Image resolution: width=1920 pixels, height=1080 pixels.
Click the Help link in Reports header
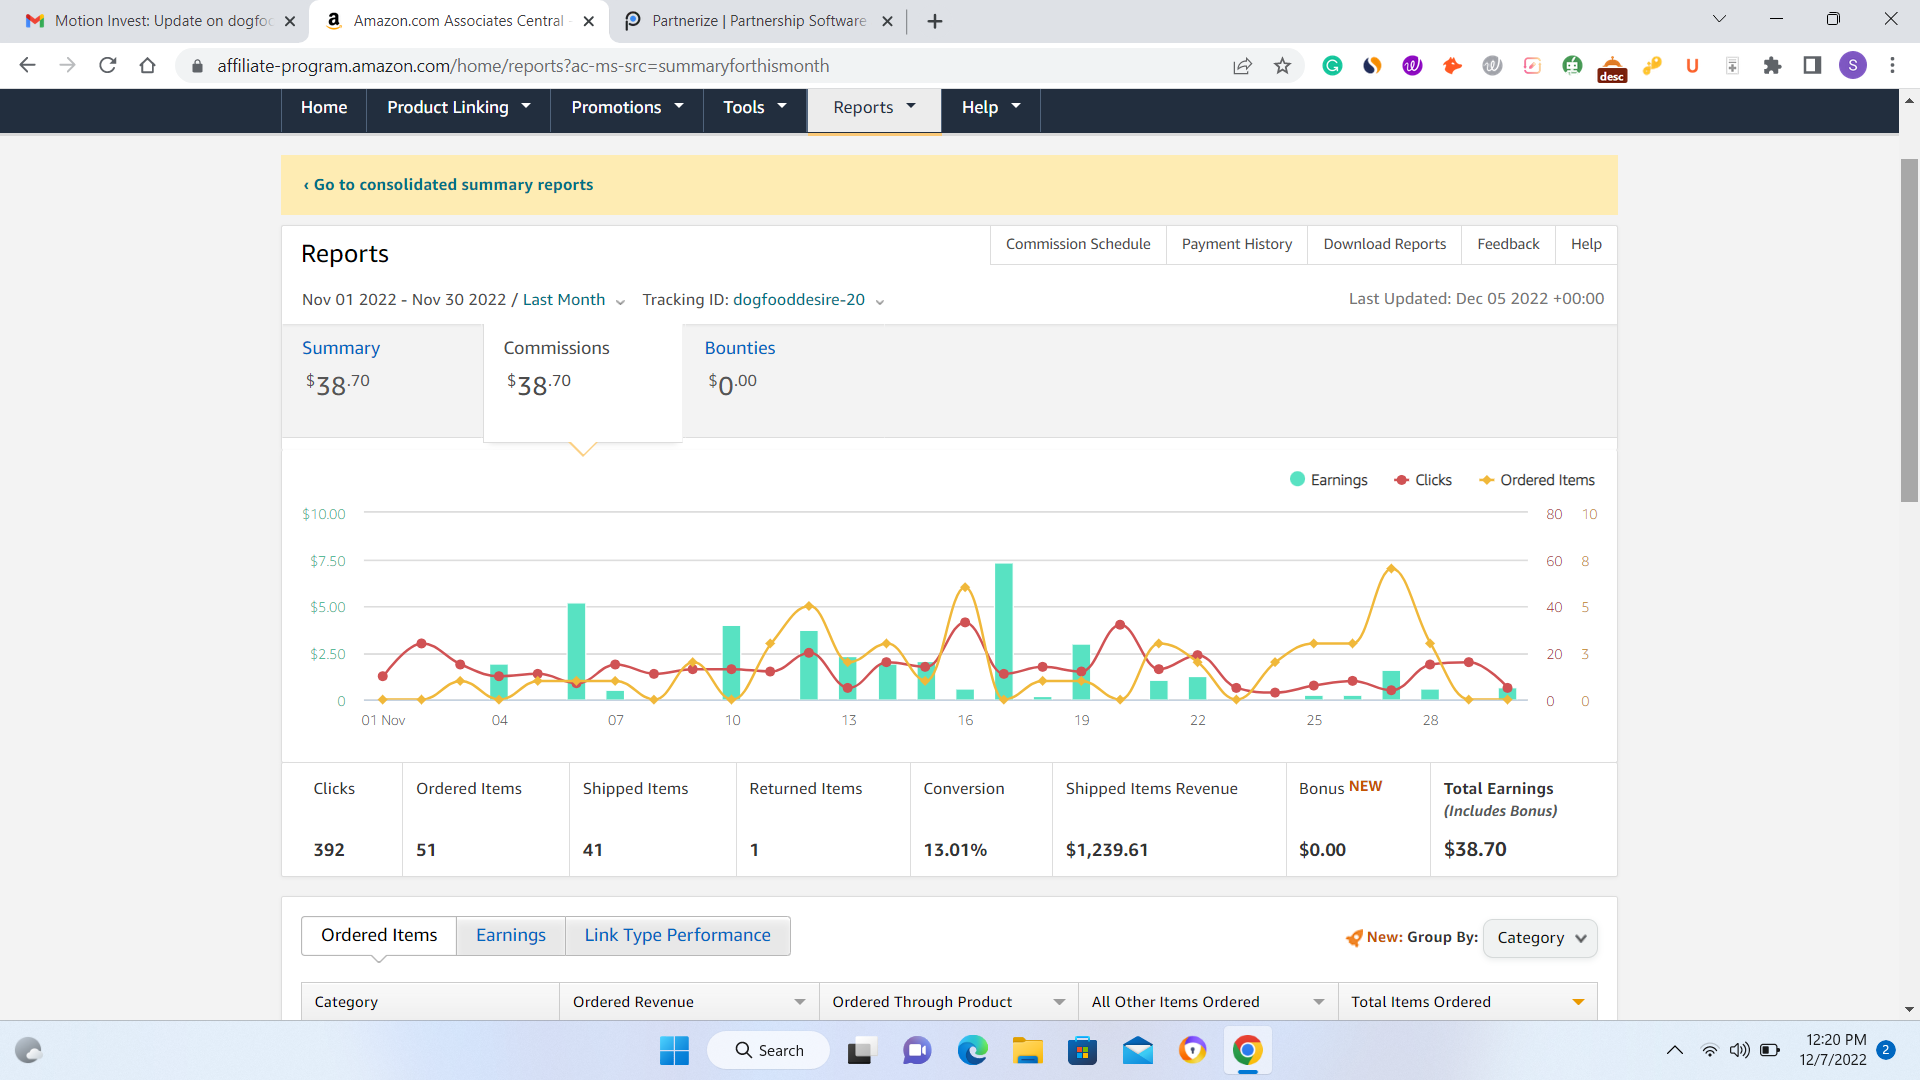click(1586, 244)
